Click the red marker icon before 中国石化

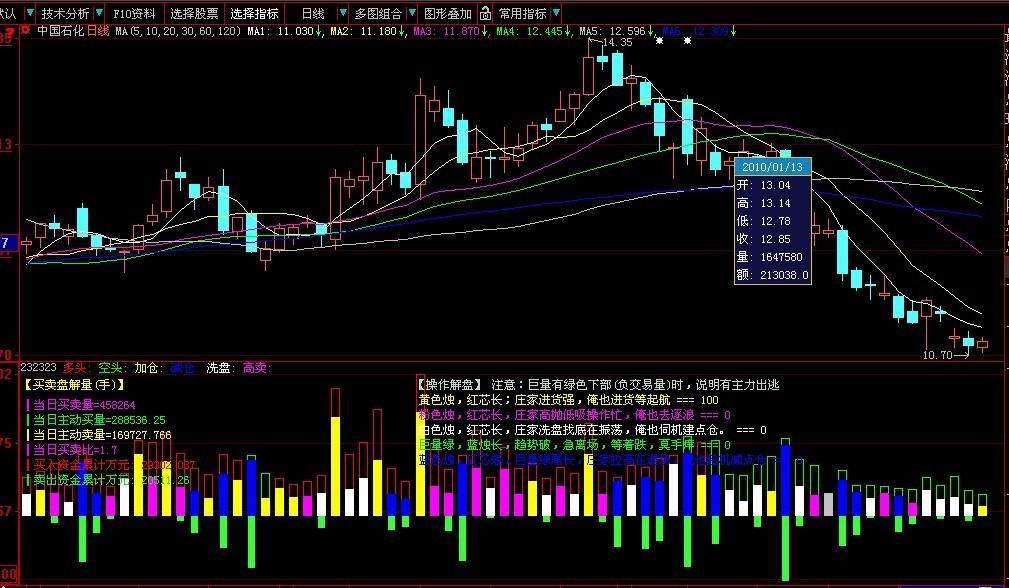click(25, 30)
